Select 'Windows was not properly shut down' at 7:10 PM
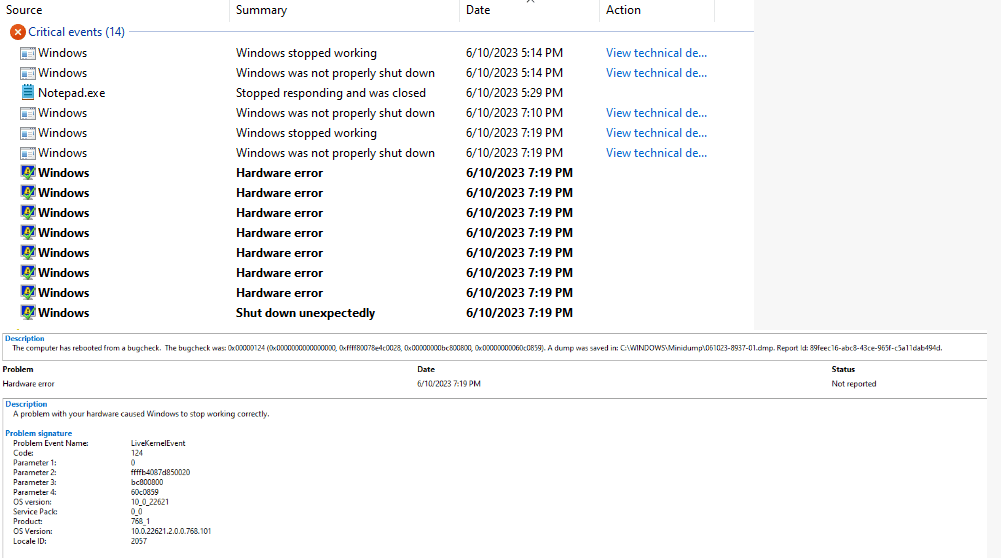The image size is (1001, 558). tap(335, 113)
